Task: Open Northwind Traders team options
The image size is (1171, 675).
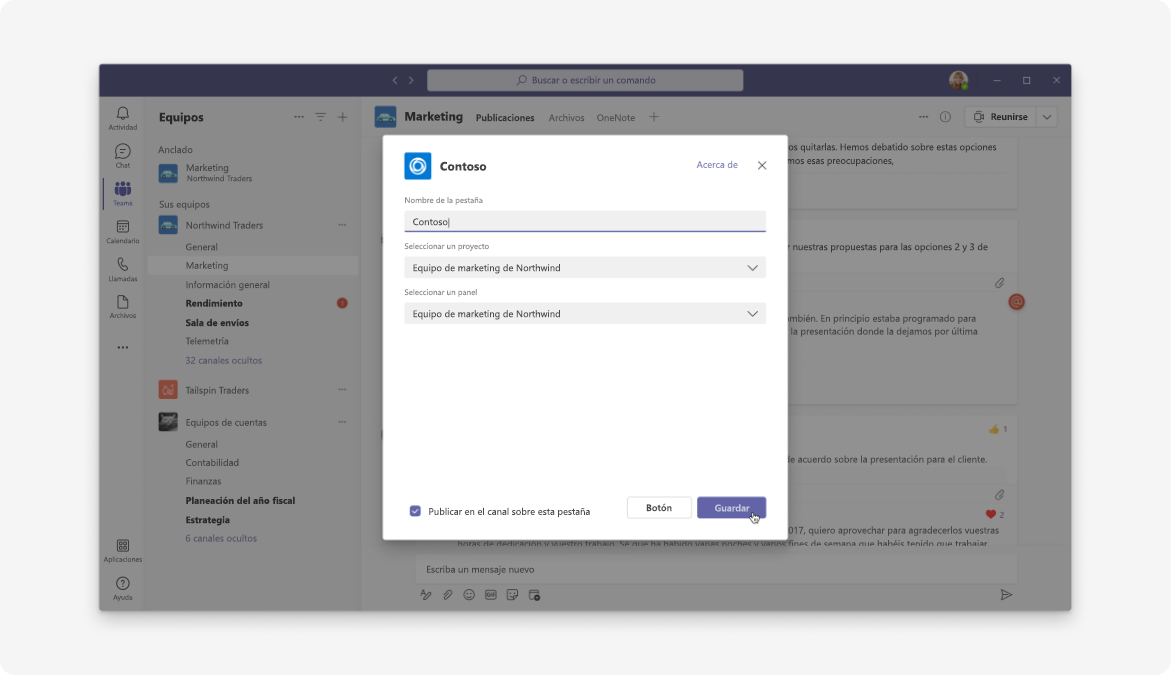Action: pyautogui.click(x=342, y=225)
